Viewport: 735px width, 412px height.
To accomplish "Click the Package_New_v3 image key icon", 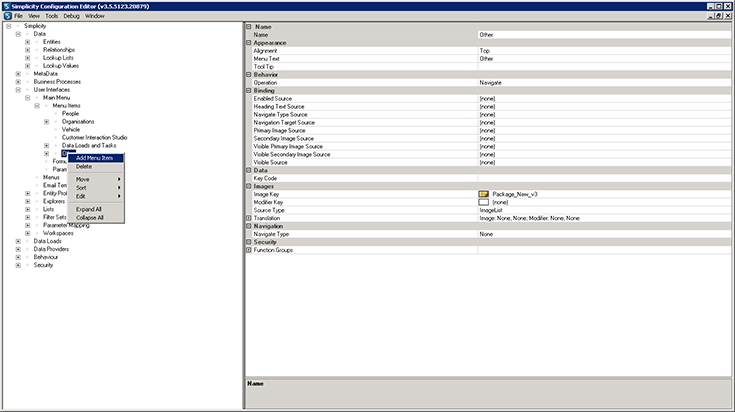I will coord(483,194).
